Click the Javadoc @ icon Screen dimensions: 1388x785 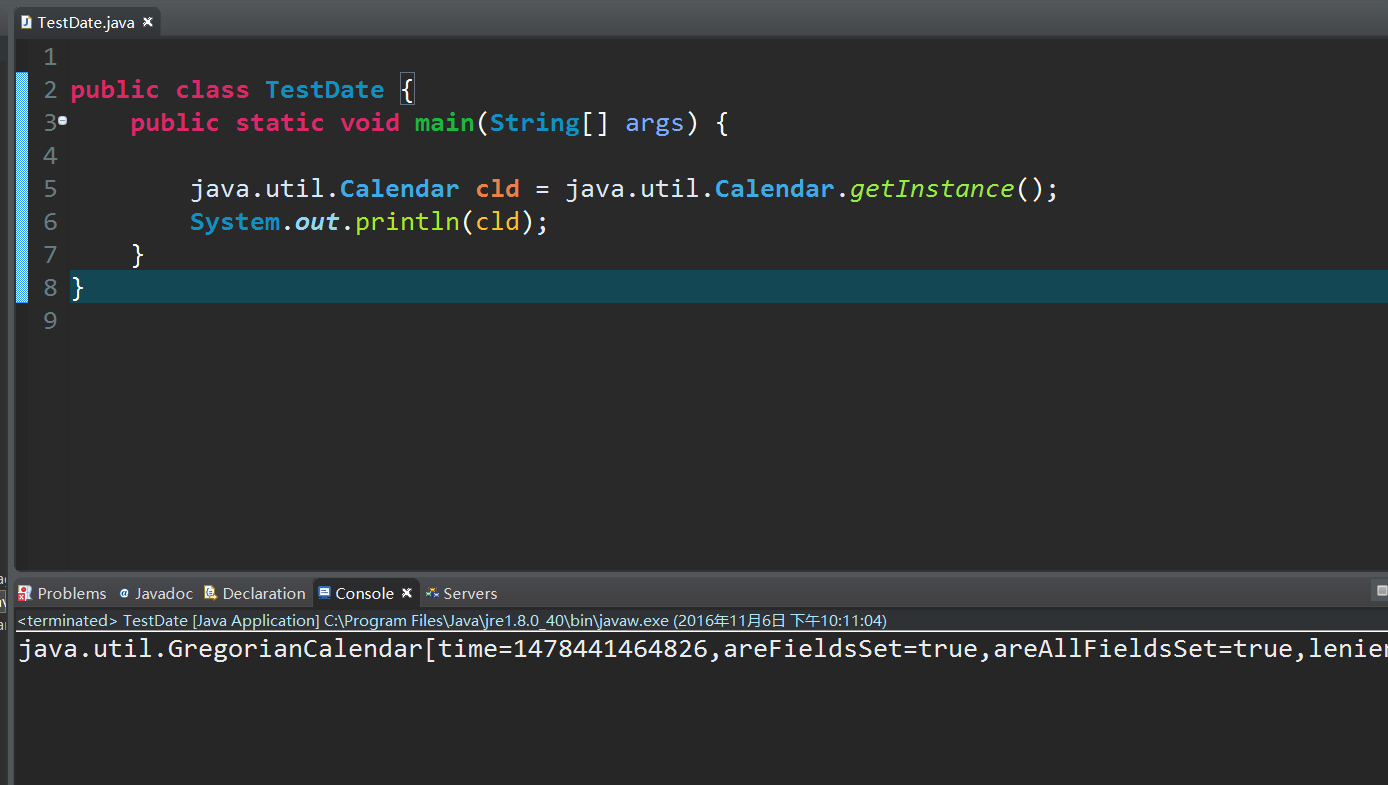coord(122,593)
